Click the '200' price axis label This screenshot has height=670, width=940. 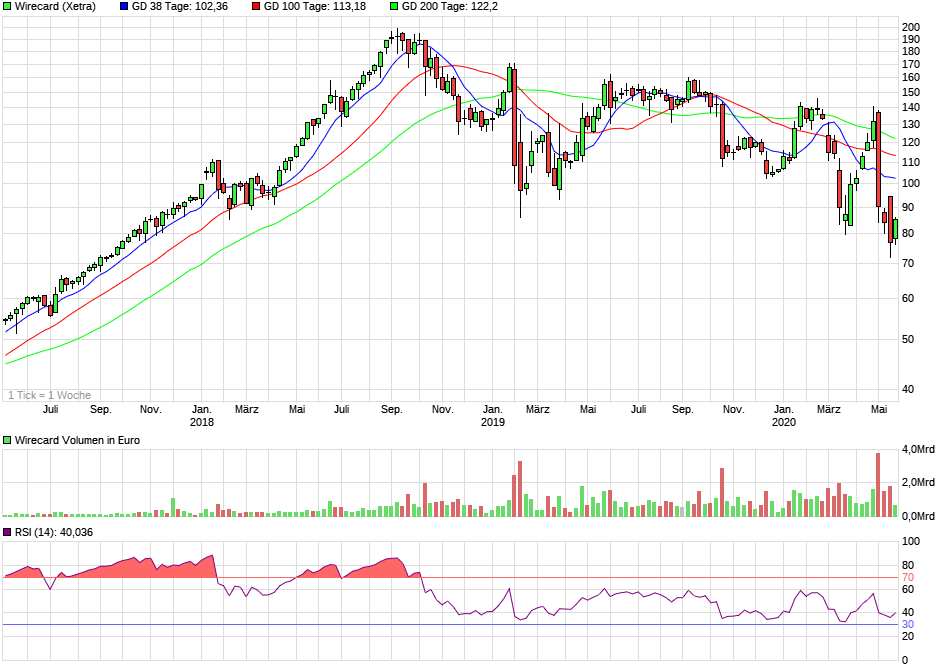pyautogui.click(x=911, y=27)
